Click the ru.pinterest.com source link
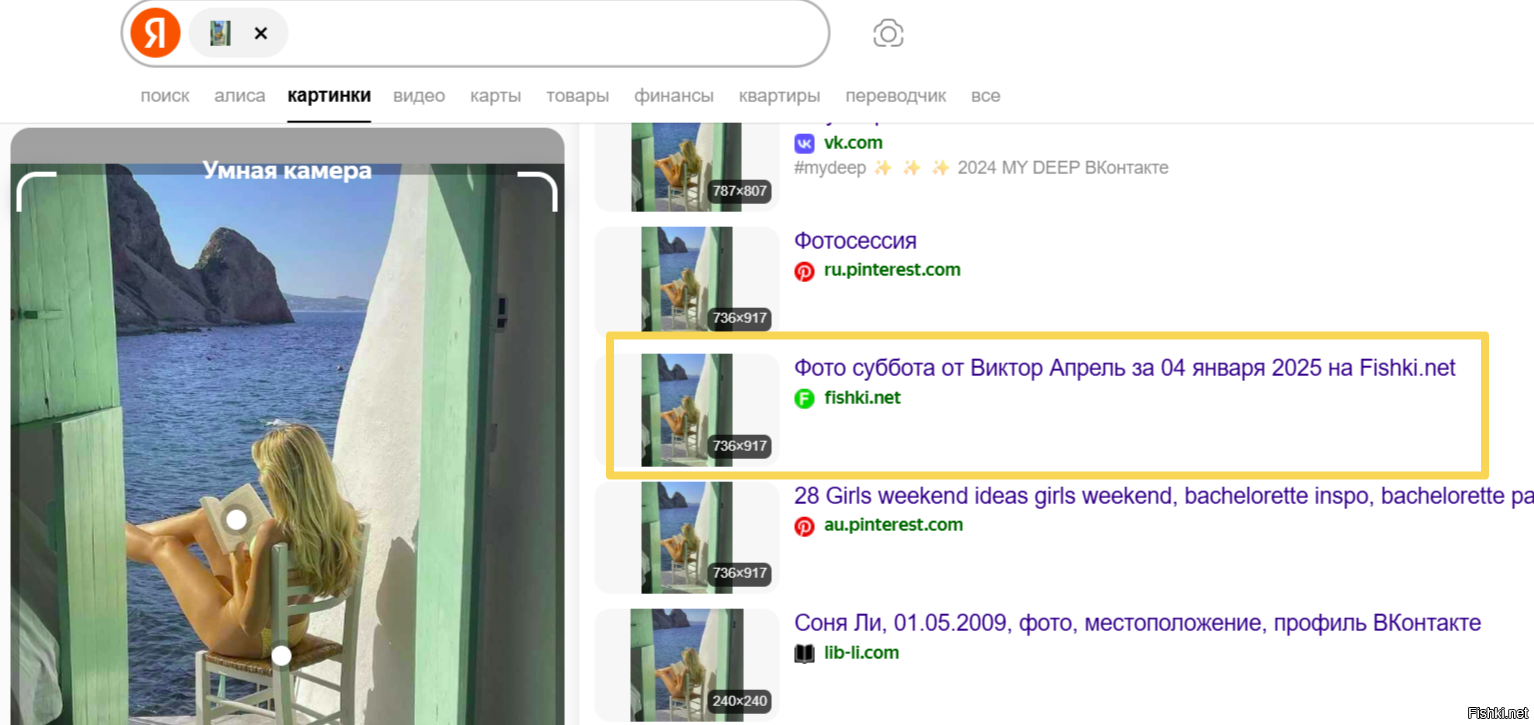1534x725 pixels. click(892, 270)
